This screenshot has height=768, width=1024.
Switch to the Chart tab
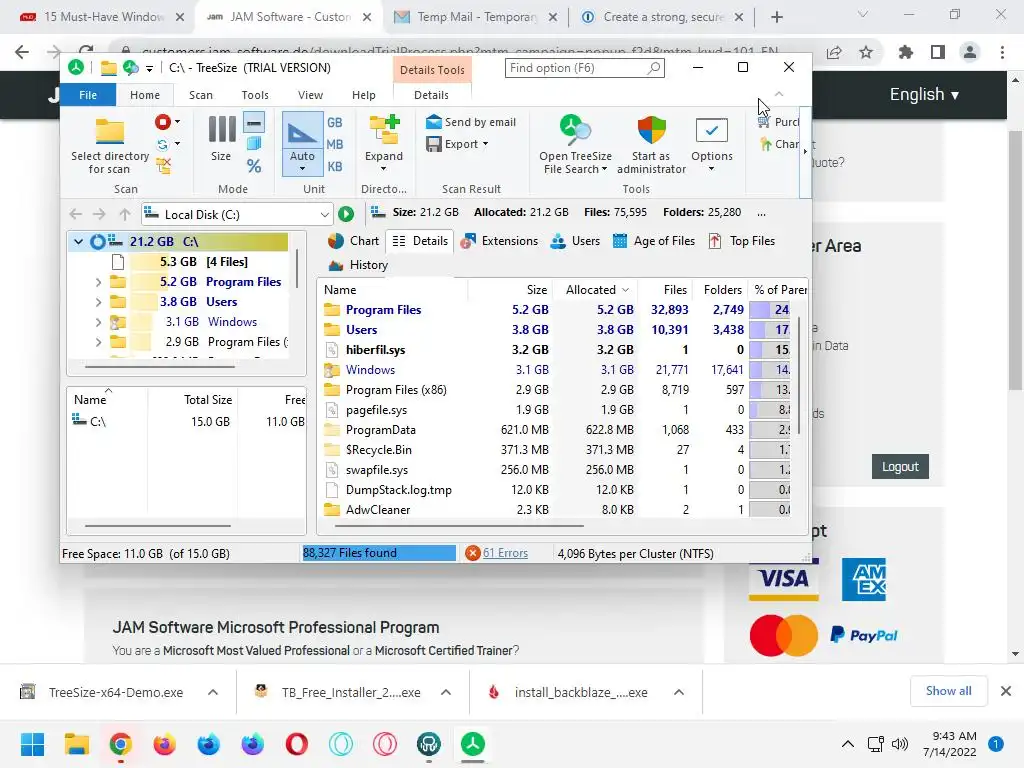point(353,241)
